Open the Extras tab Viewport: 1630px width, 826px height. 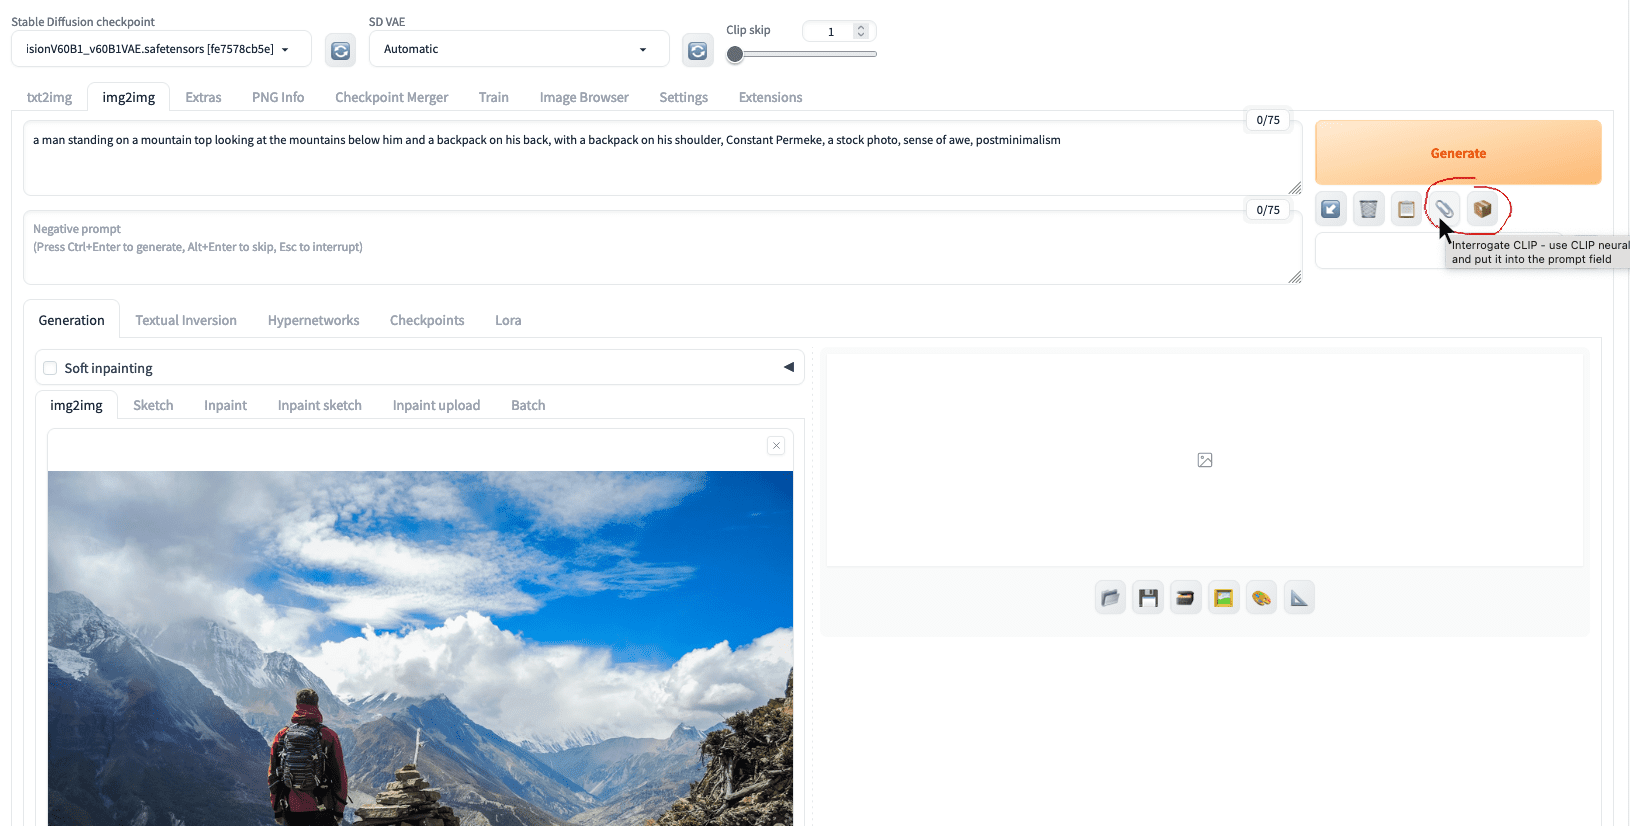click(203, 97)
